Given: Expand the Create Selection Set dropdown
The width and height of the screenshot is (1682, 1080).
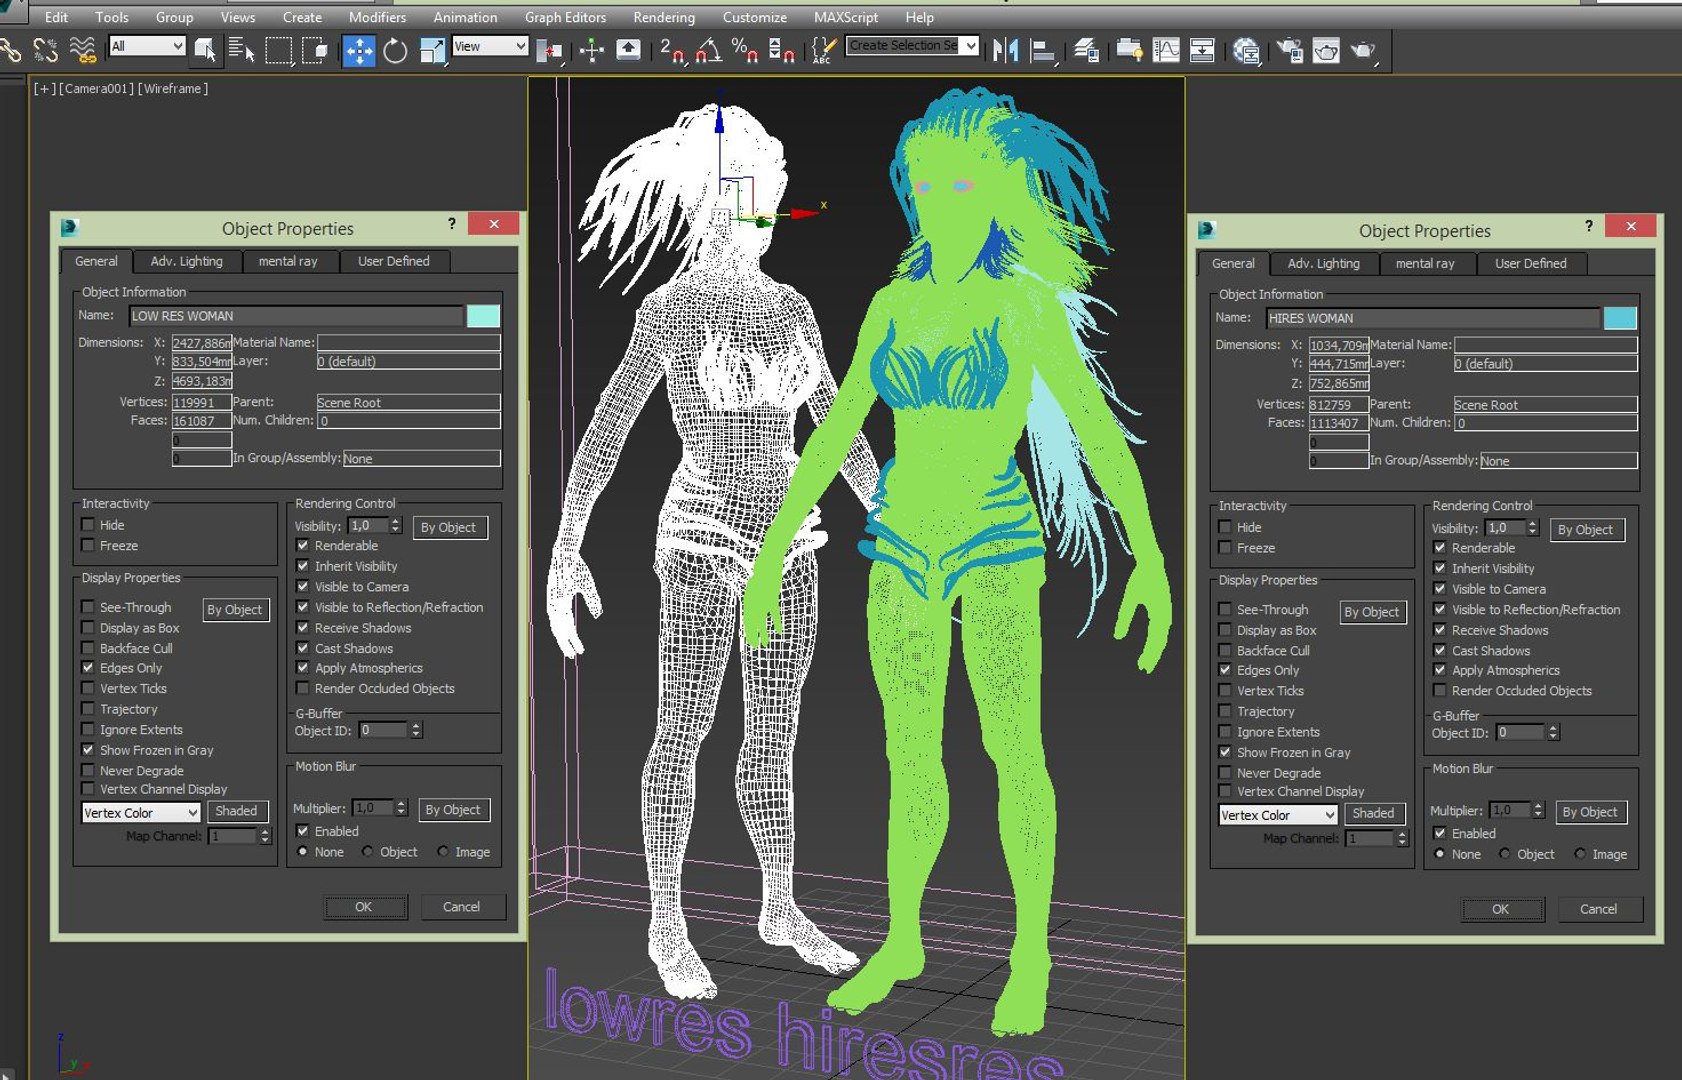Looking at the screenshot, I should pyautogui.click(x=970, y=45).
